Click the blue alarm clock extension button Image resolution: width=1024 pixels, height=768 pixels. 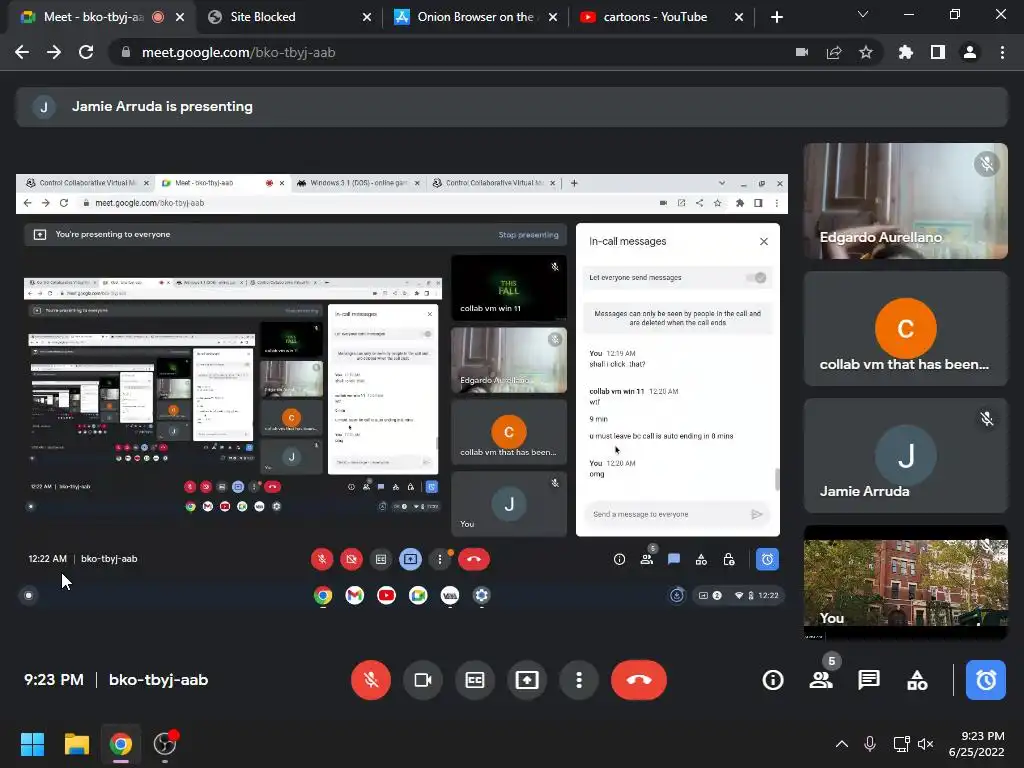[985, 680]
